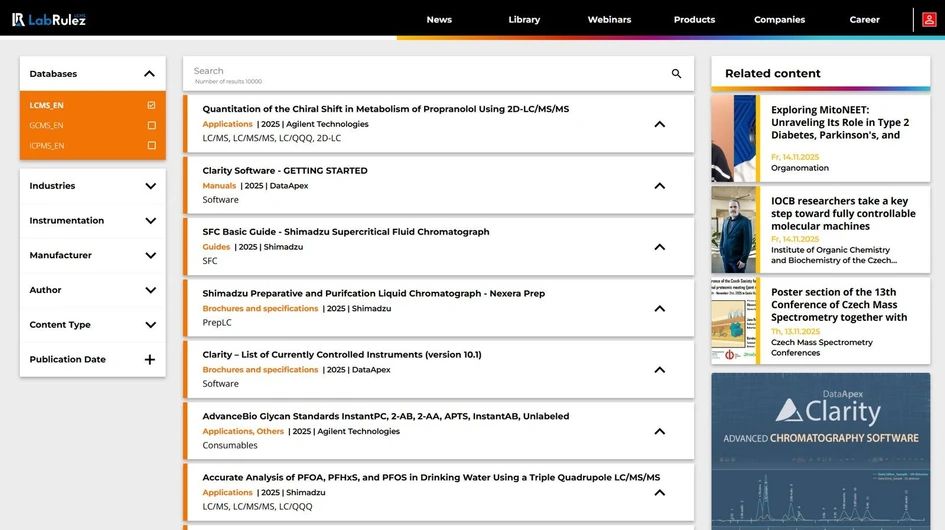Screen dimensions: 945x530
Task: Enable the GCMS_EN database checkbox
Action: coord(151,126)
